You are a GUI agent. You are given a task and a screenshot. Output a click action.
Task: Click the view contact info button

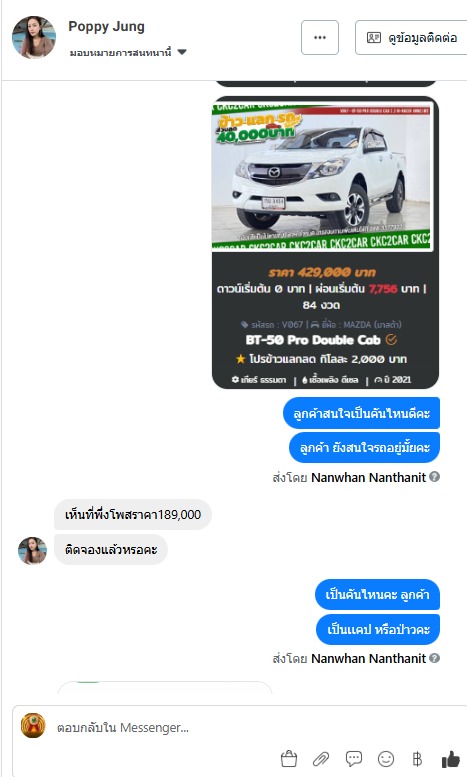click(411, 37)
